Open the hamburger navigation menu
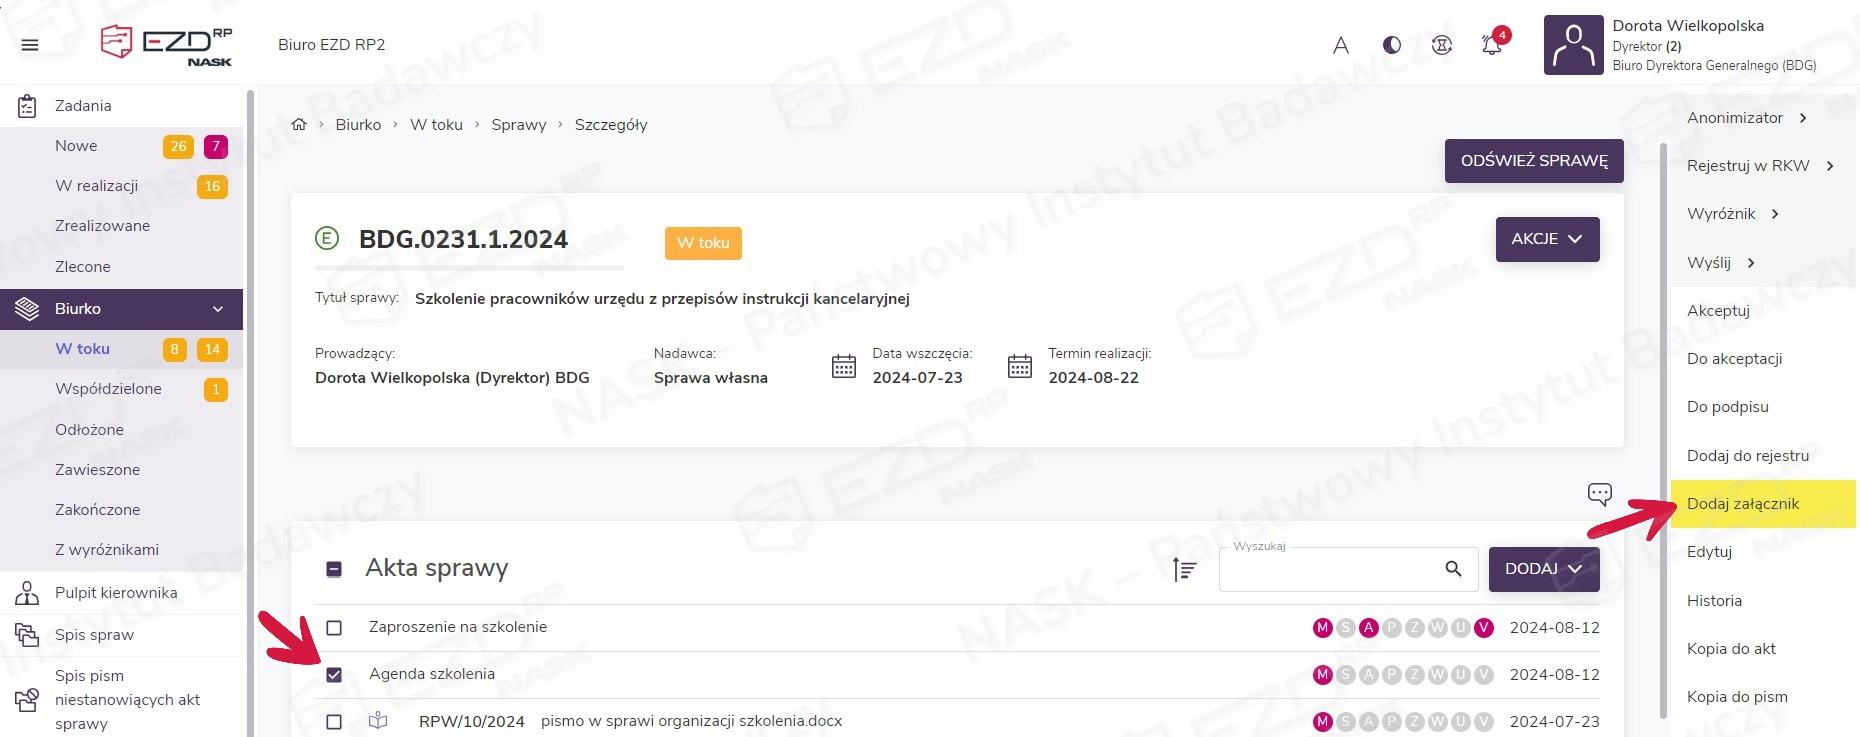The height and width of the screenshot is (737, 1860). pos(30,45)
